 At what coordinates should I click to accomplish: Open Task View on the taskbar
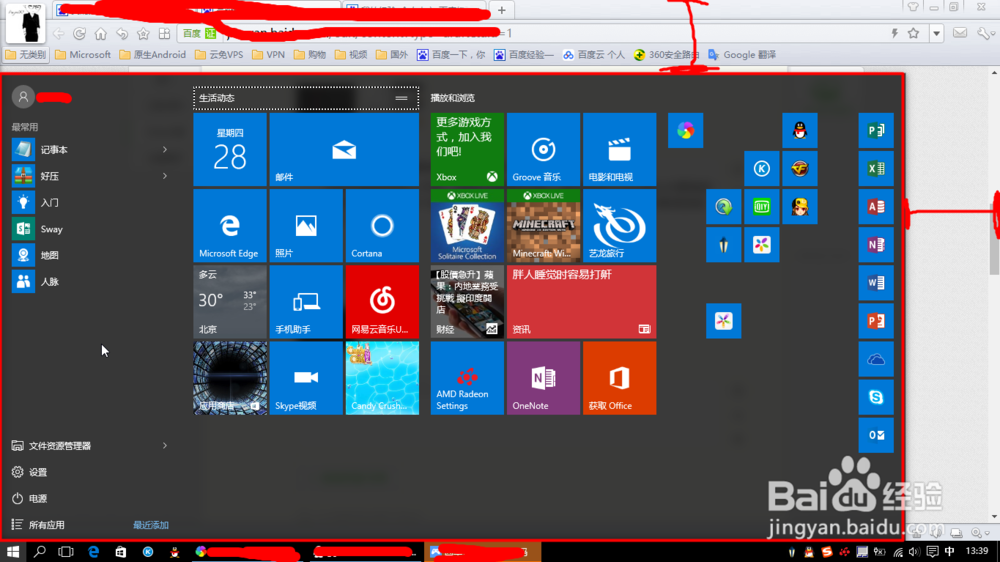(x=66, y=552)
